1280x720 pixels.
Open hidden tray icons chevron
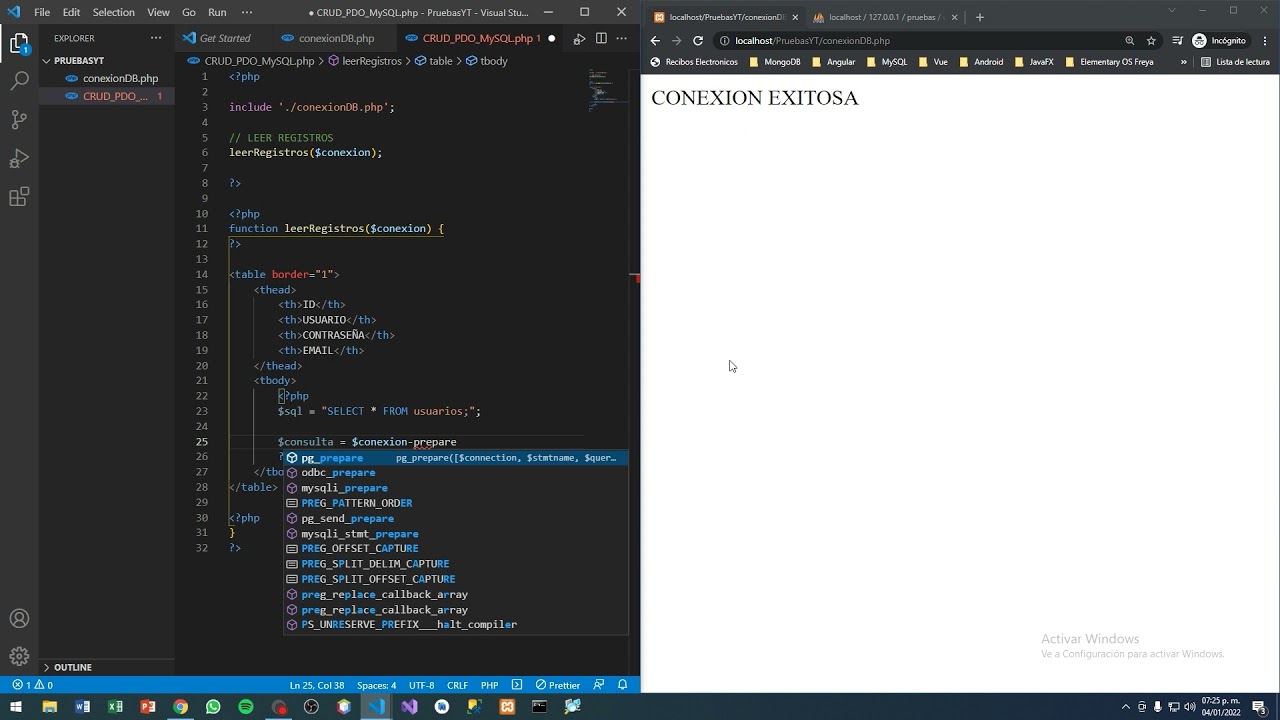[x=1126, y=707]
